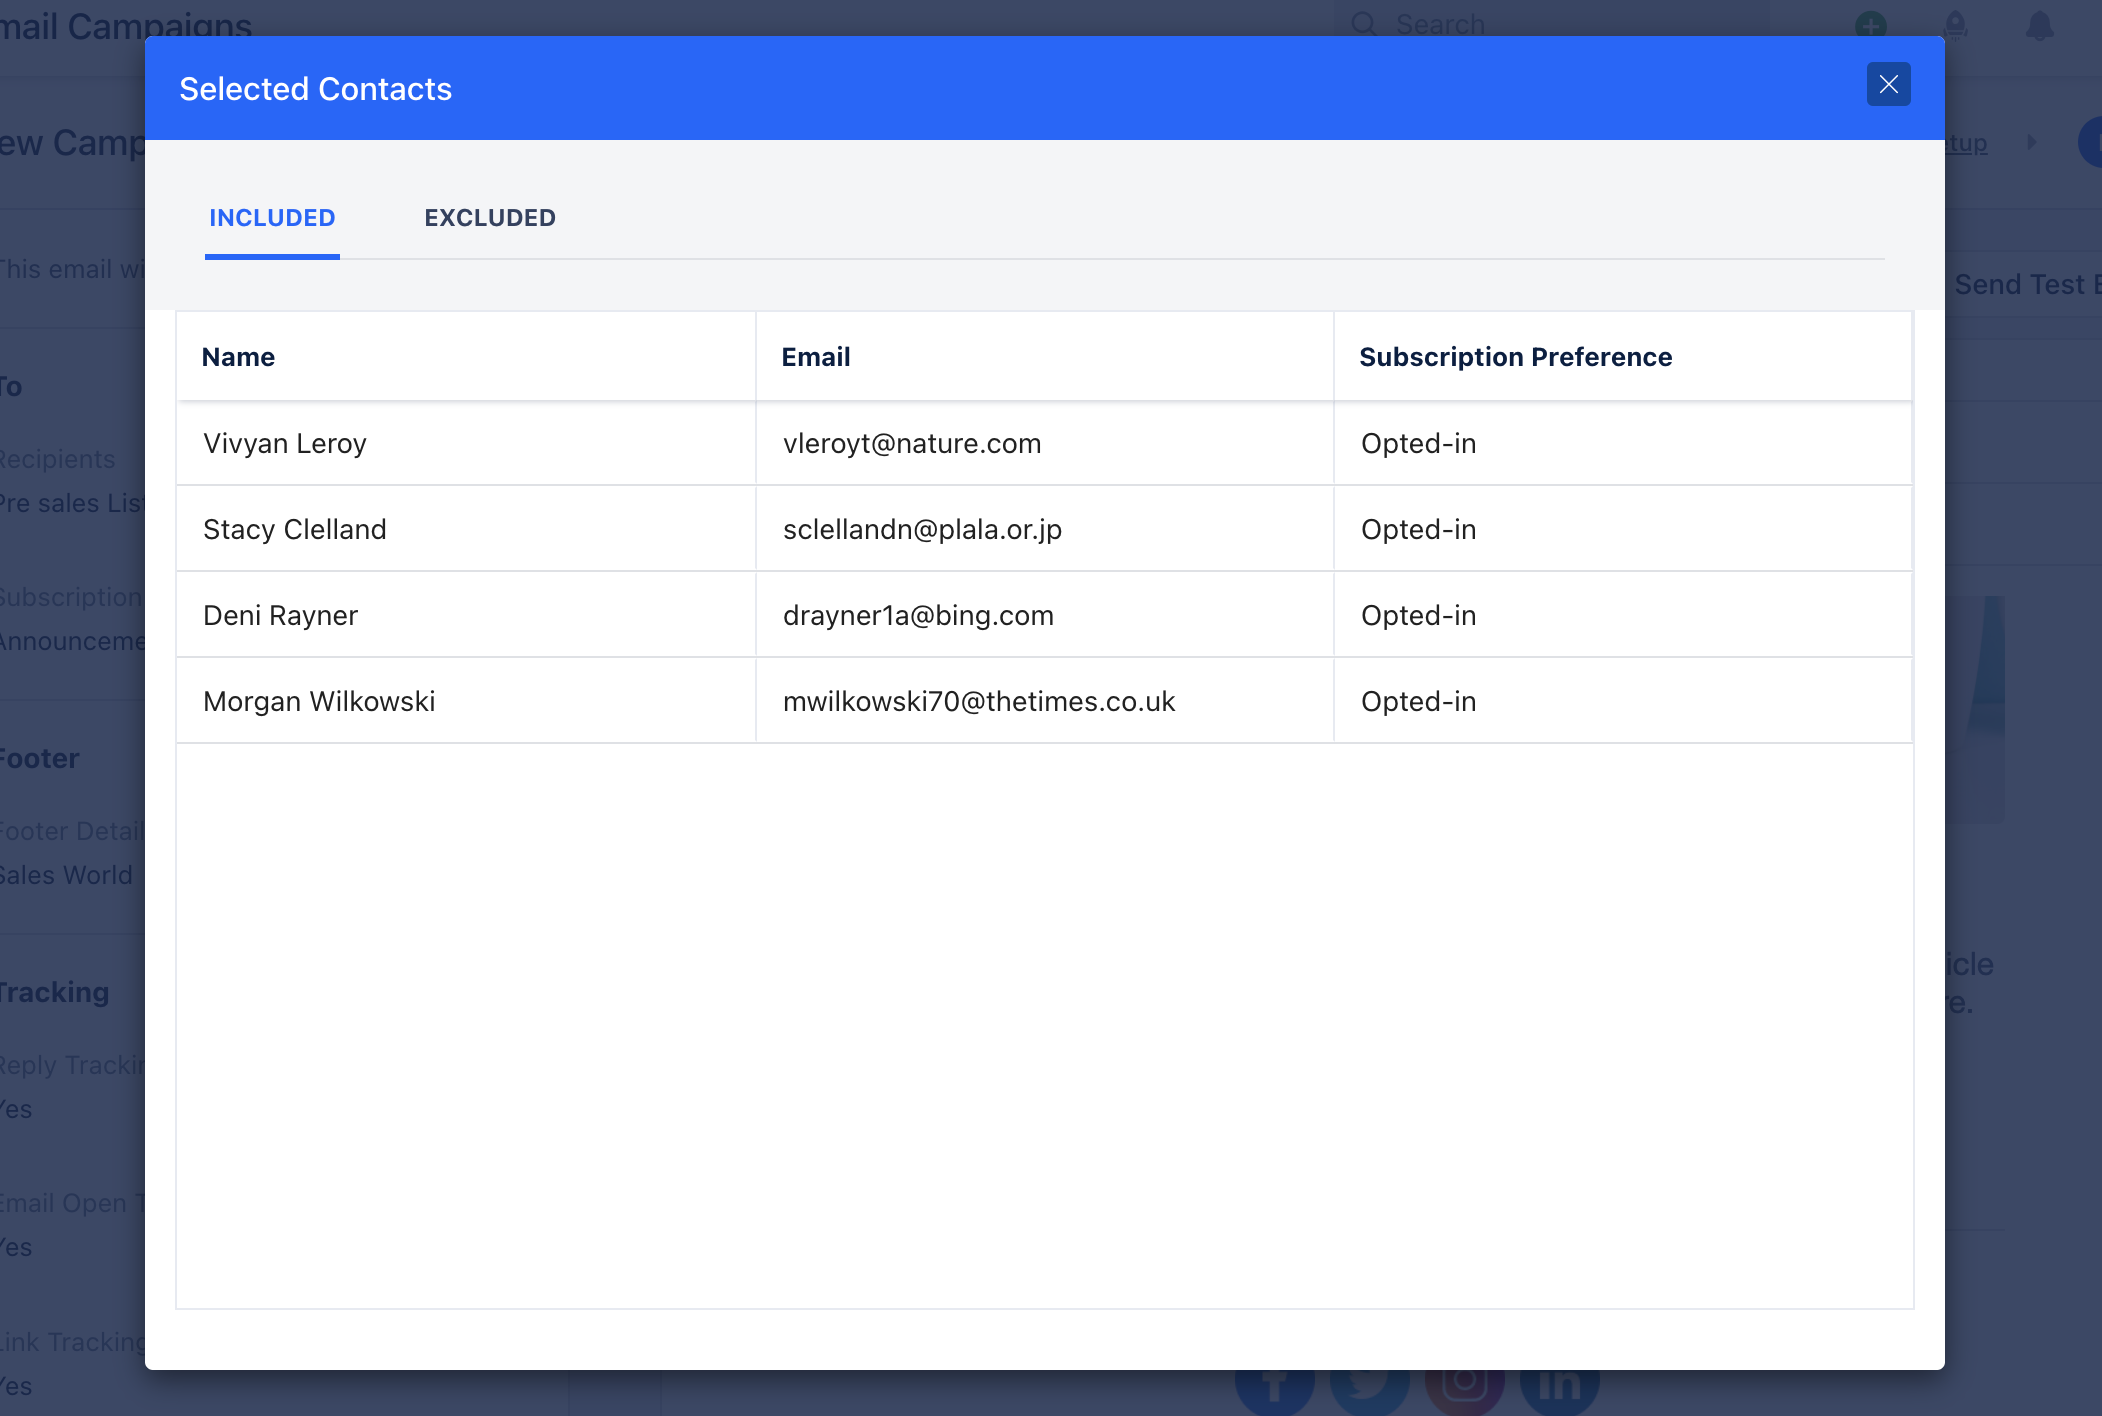This screenshot has height=1416, width=2102.
Task: Click email vleroyt@nature.com
Action: click(x=912, y=444)
